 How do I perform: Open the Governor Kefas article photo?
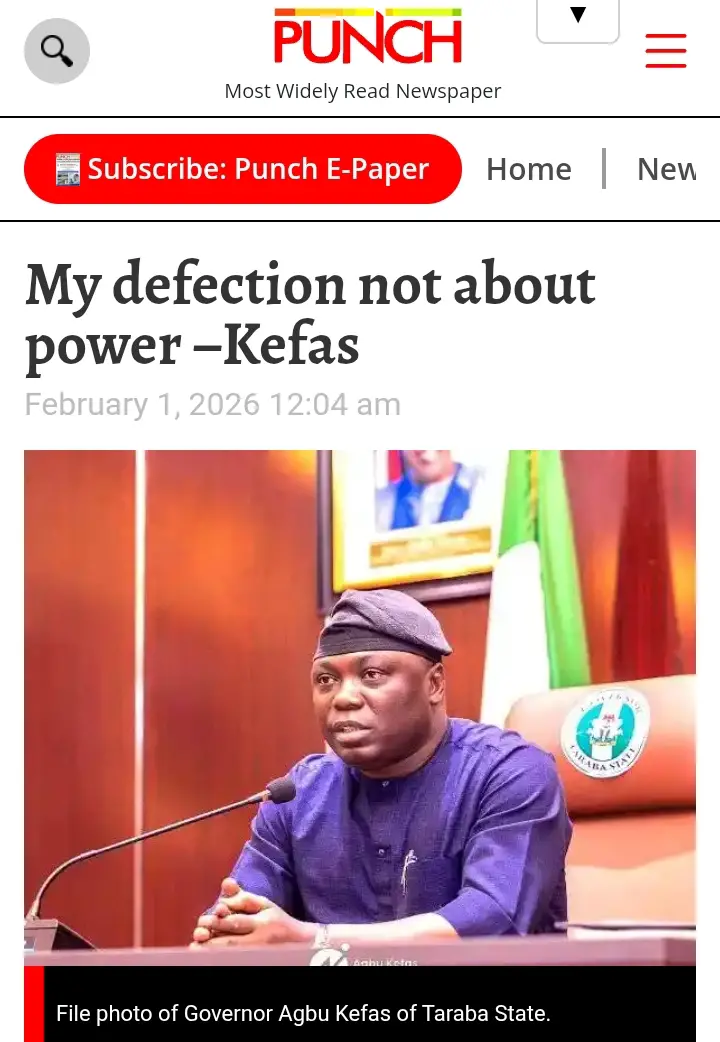tap(360, 708)
